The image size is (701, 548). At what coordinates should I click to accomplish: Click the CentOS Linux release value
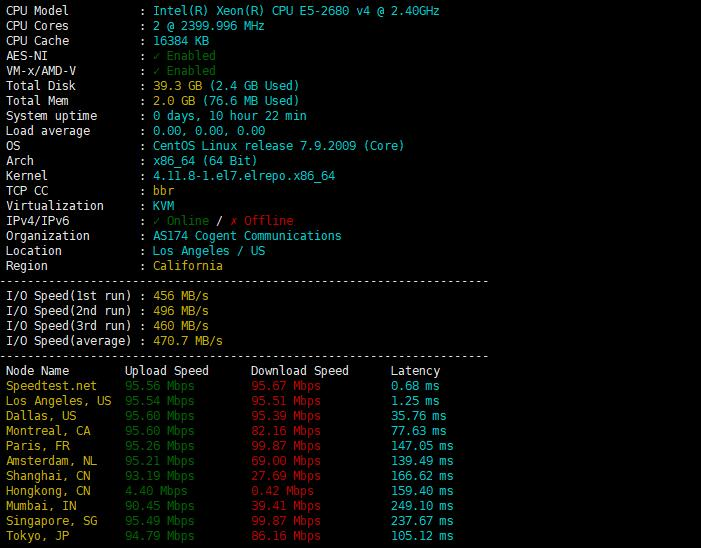click(278, 146)
